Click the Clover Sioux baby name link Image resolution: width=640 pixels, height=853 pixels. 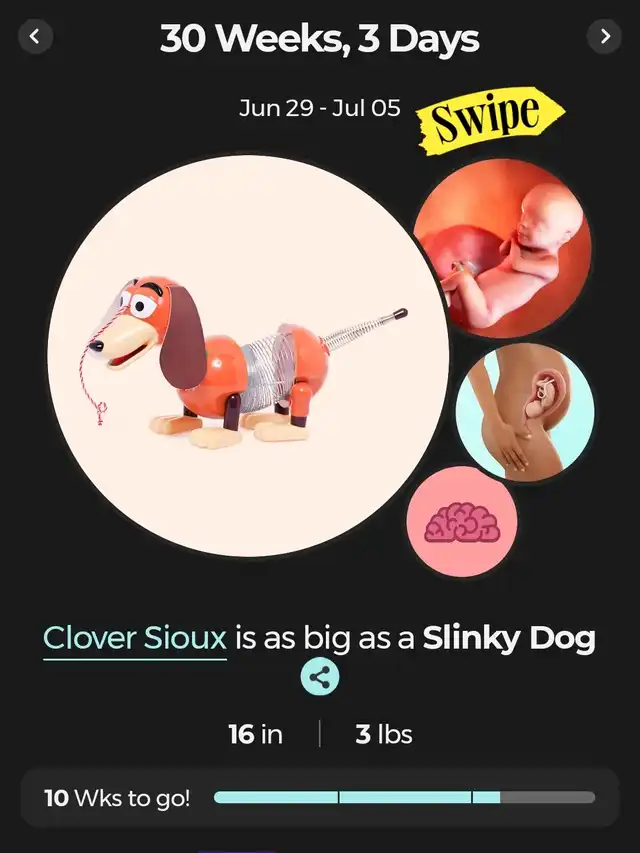click(135, 639)
